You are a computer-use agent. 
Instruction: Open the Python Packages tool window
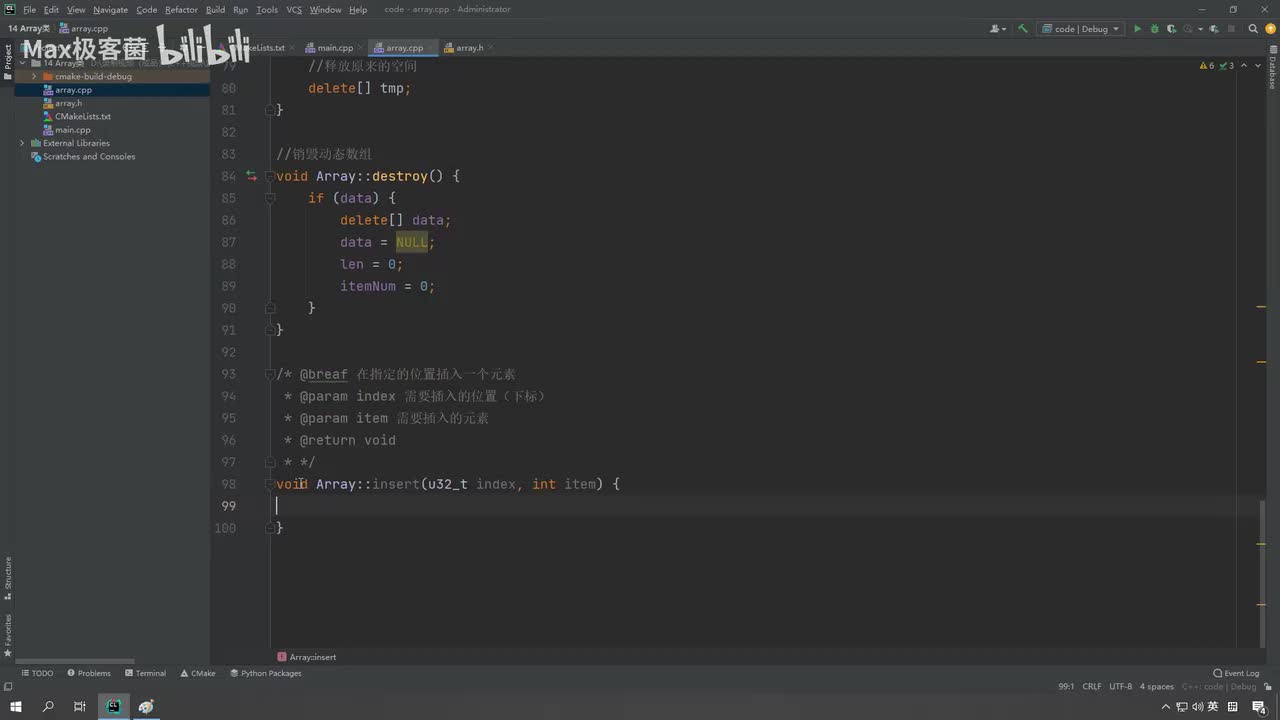[x=266, y=673]
